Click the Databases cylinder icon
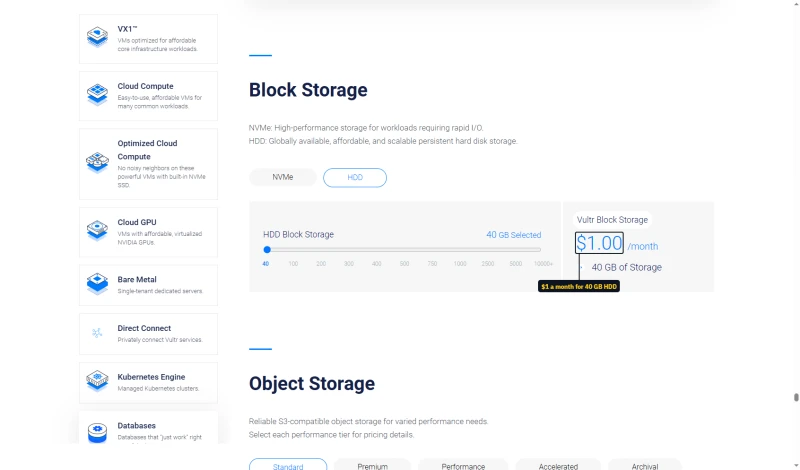The height and width of the screenshot is (470, 800). (97, 432)
